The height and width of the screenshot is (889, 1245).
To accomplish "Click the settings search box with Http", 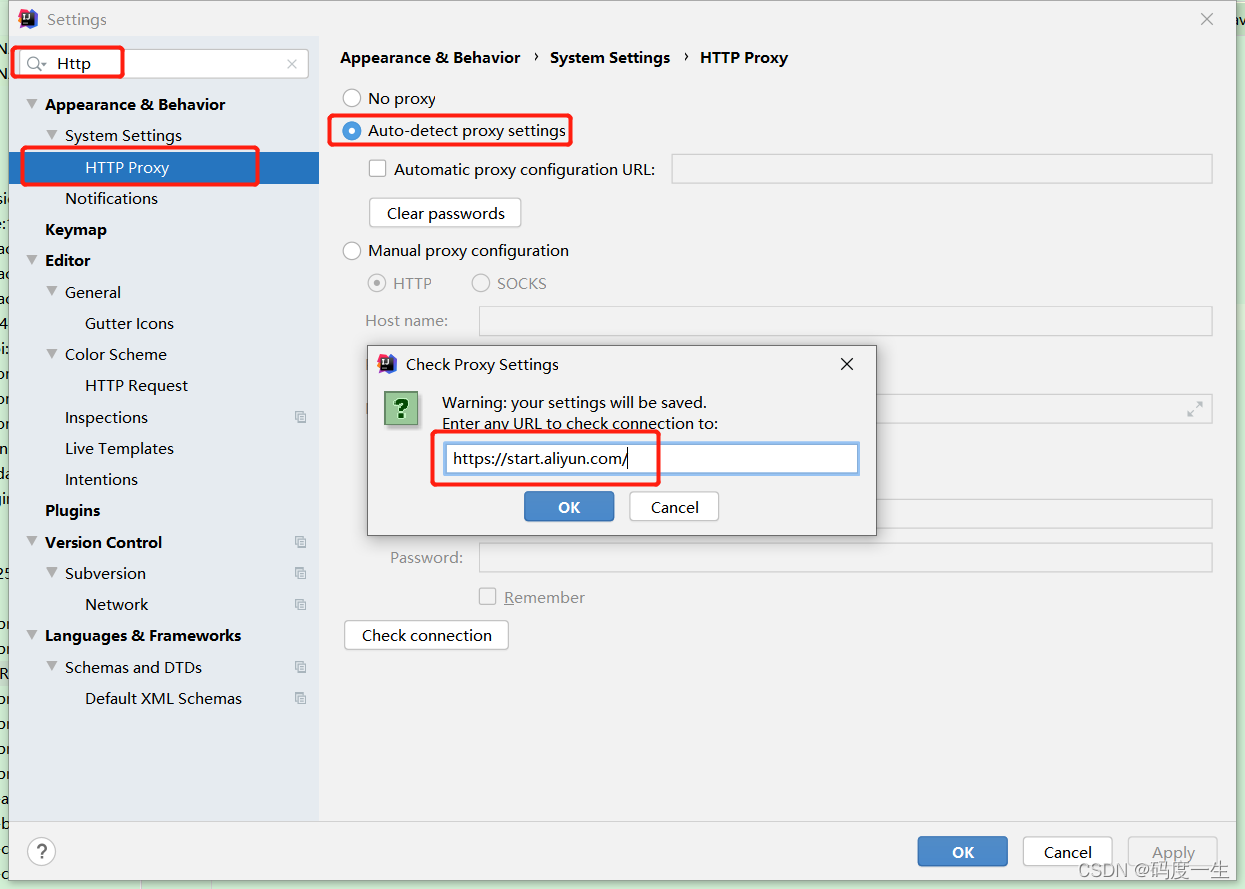I will click(x=164, y=64).
